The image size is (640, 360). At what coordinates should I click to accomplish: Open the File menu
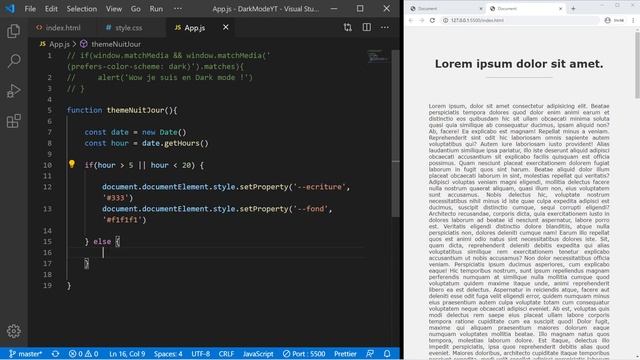click(x=30, y=9)
